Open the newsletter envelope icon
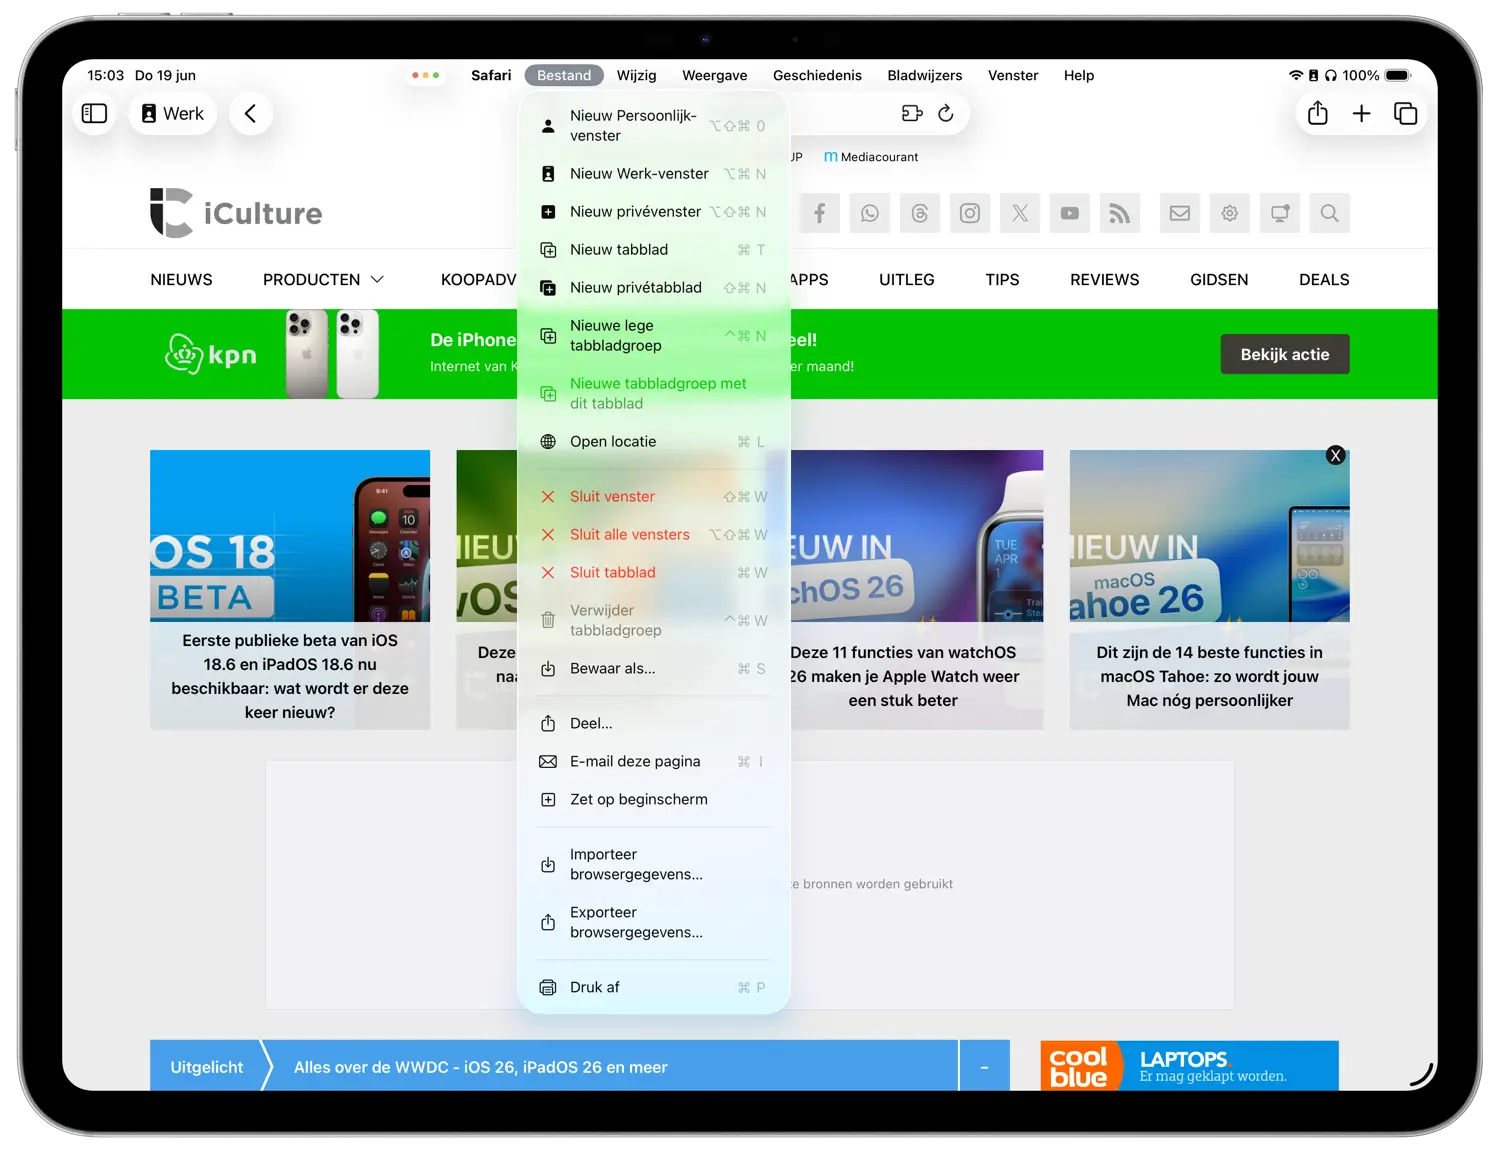 pyautogui.click(x=1180, y=213)
